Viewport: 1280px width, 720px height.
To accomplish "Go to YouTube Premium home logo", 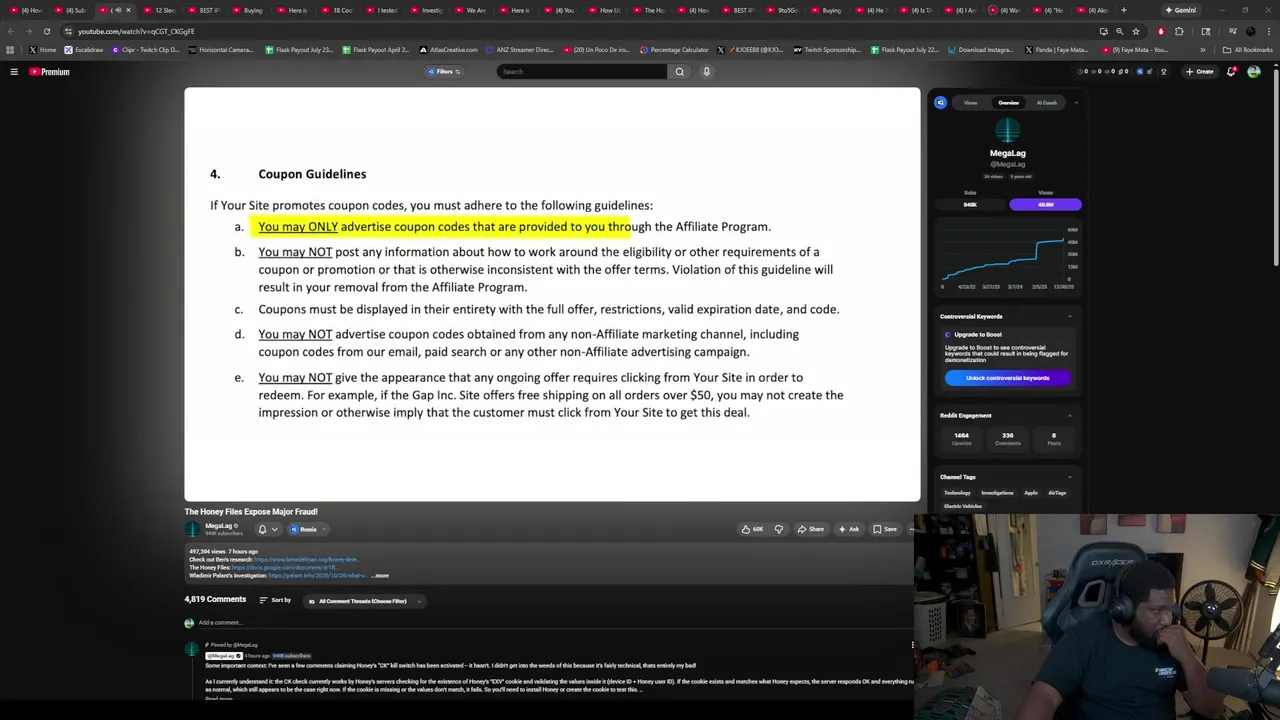I will coord(49,71).
